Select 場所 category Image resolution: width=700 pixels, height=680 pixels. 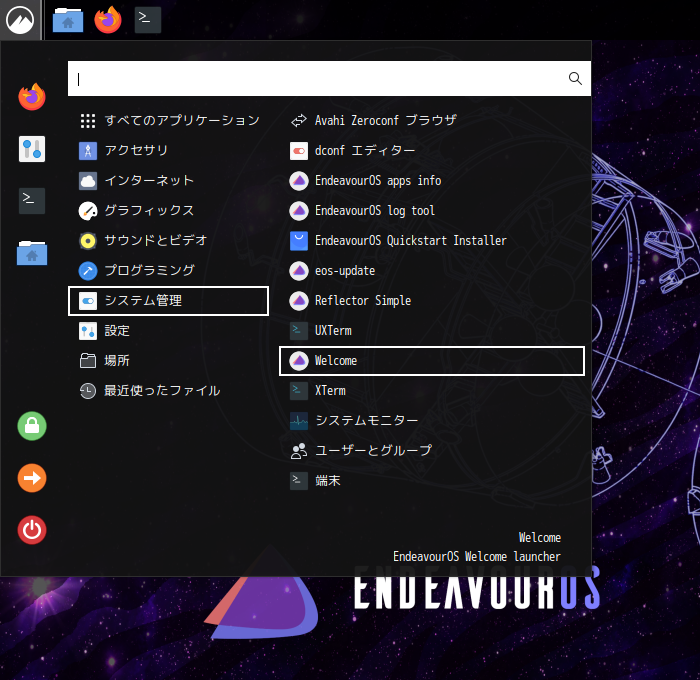click(168, 361)
